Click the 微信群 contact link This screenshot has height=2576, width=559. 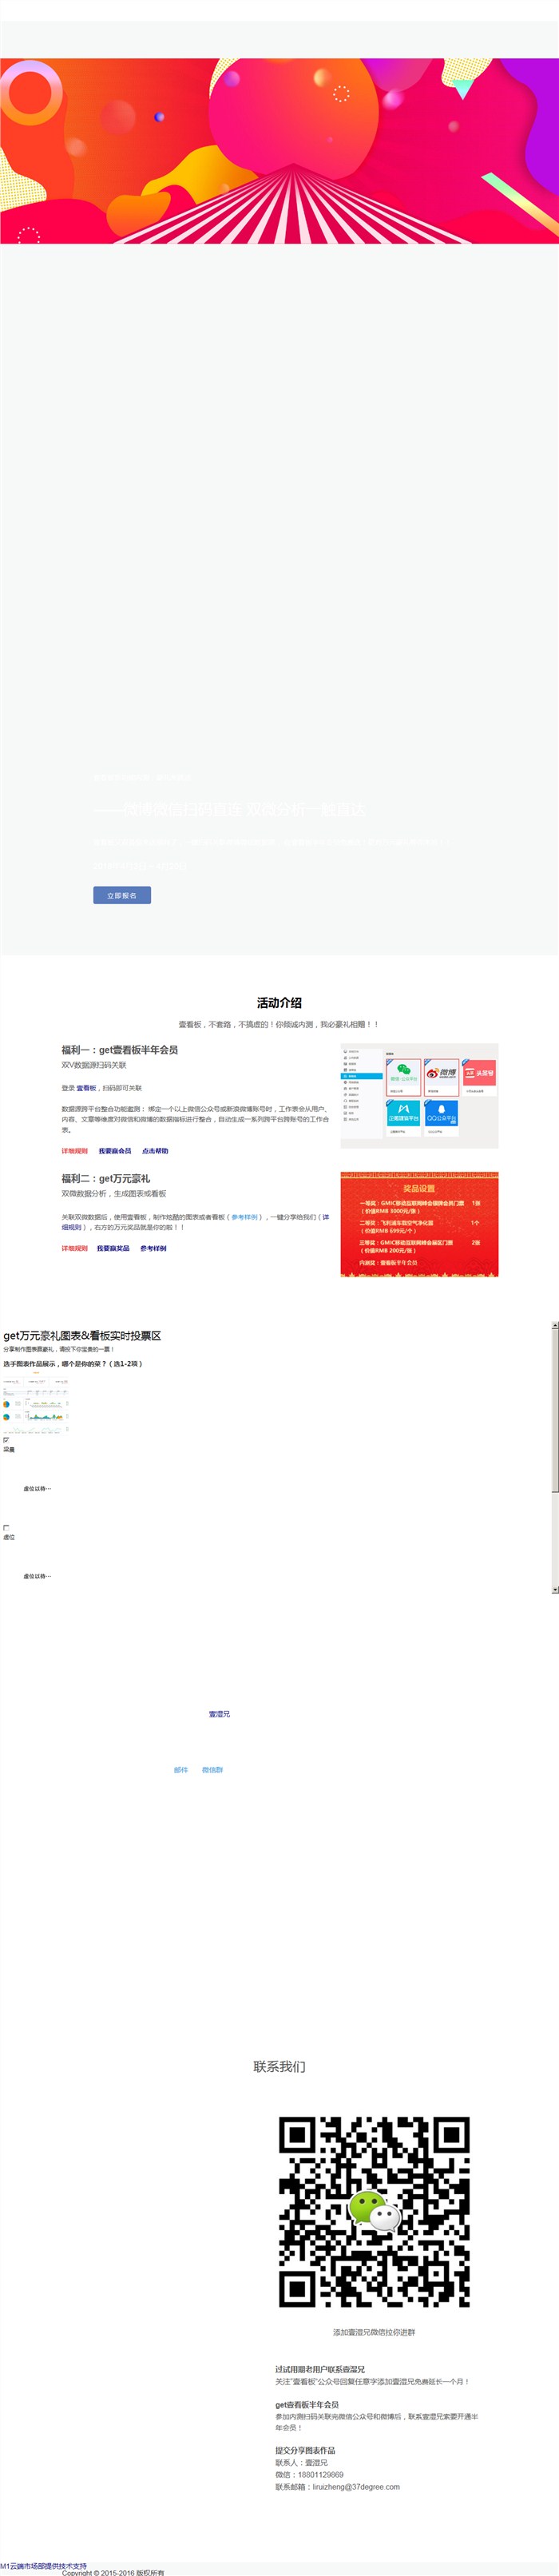pyautogui.click(x=212, y=1770)
